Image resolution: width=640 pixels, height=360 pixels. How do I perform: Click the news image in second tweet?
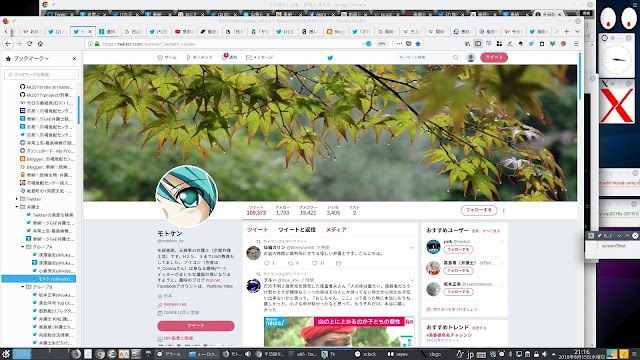(339, 331)
